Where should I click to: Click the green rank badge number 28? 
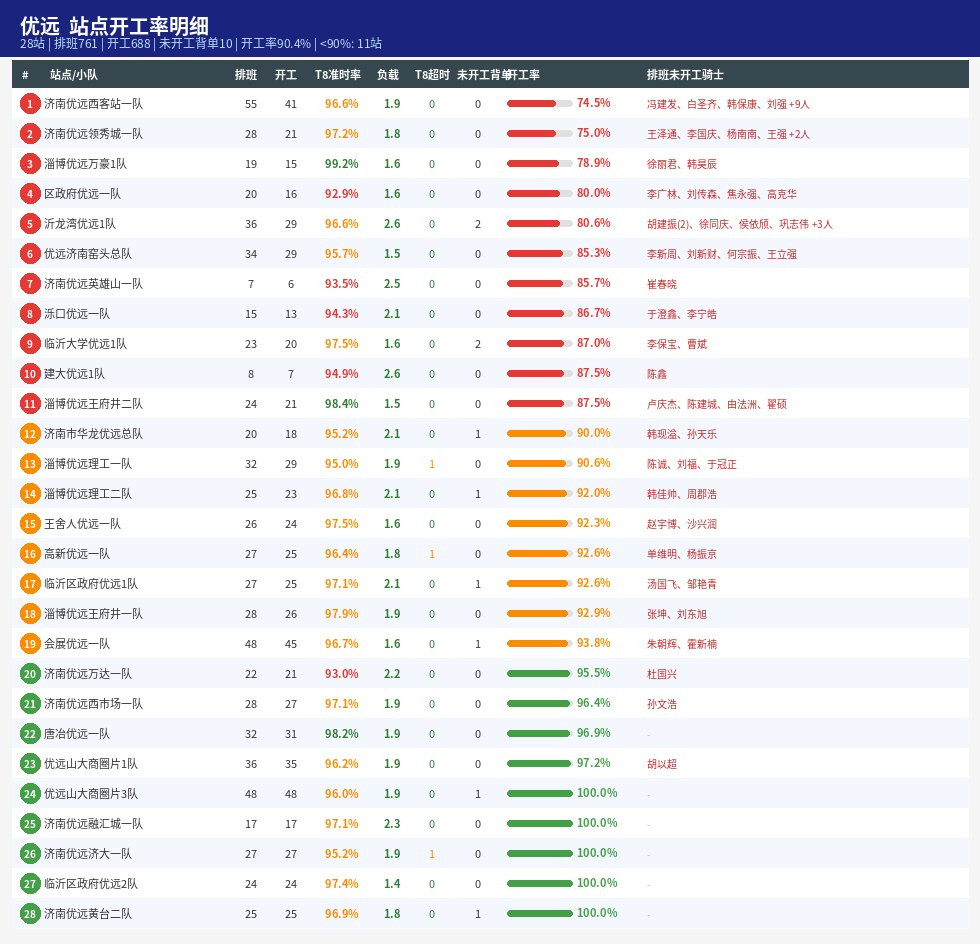pos(29,914)
